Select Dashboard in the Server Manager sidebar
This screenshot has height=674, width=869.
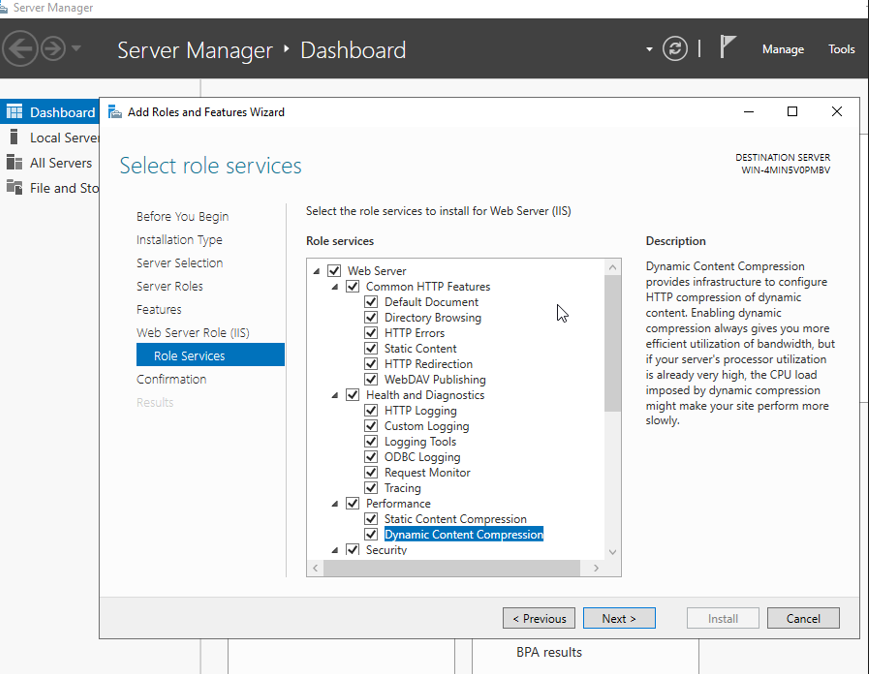50,113
